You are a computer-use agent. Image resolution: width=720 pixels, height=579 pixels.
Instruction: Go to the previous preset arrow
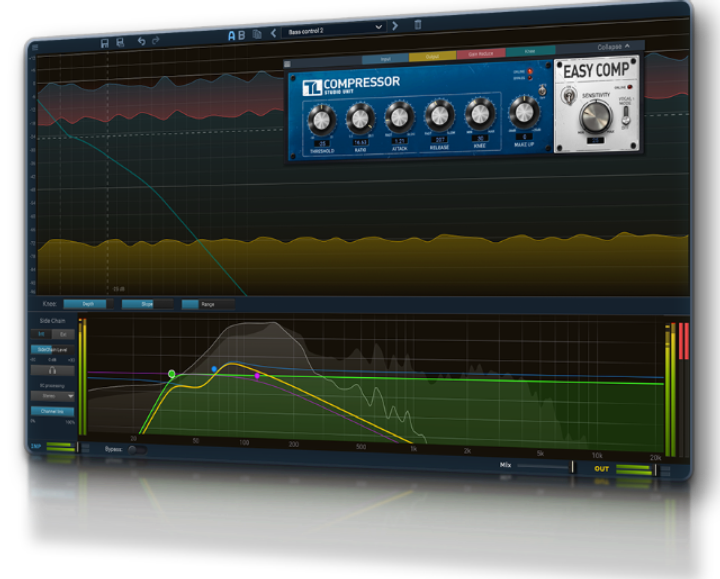(x=274, y=33)
